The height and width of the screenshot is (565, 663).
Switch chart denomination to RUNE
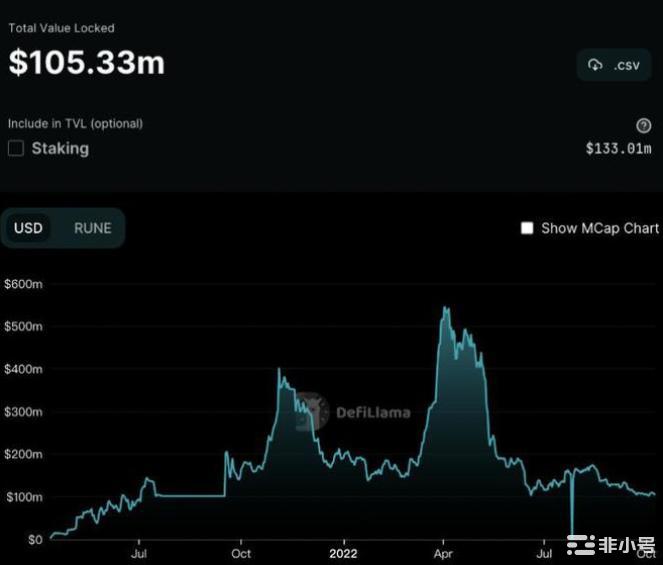pyautogui.click(x=93, y=228)
